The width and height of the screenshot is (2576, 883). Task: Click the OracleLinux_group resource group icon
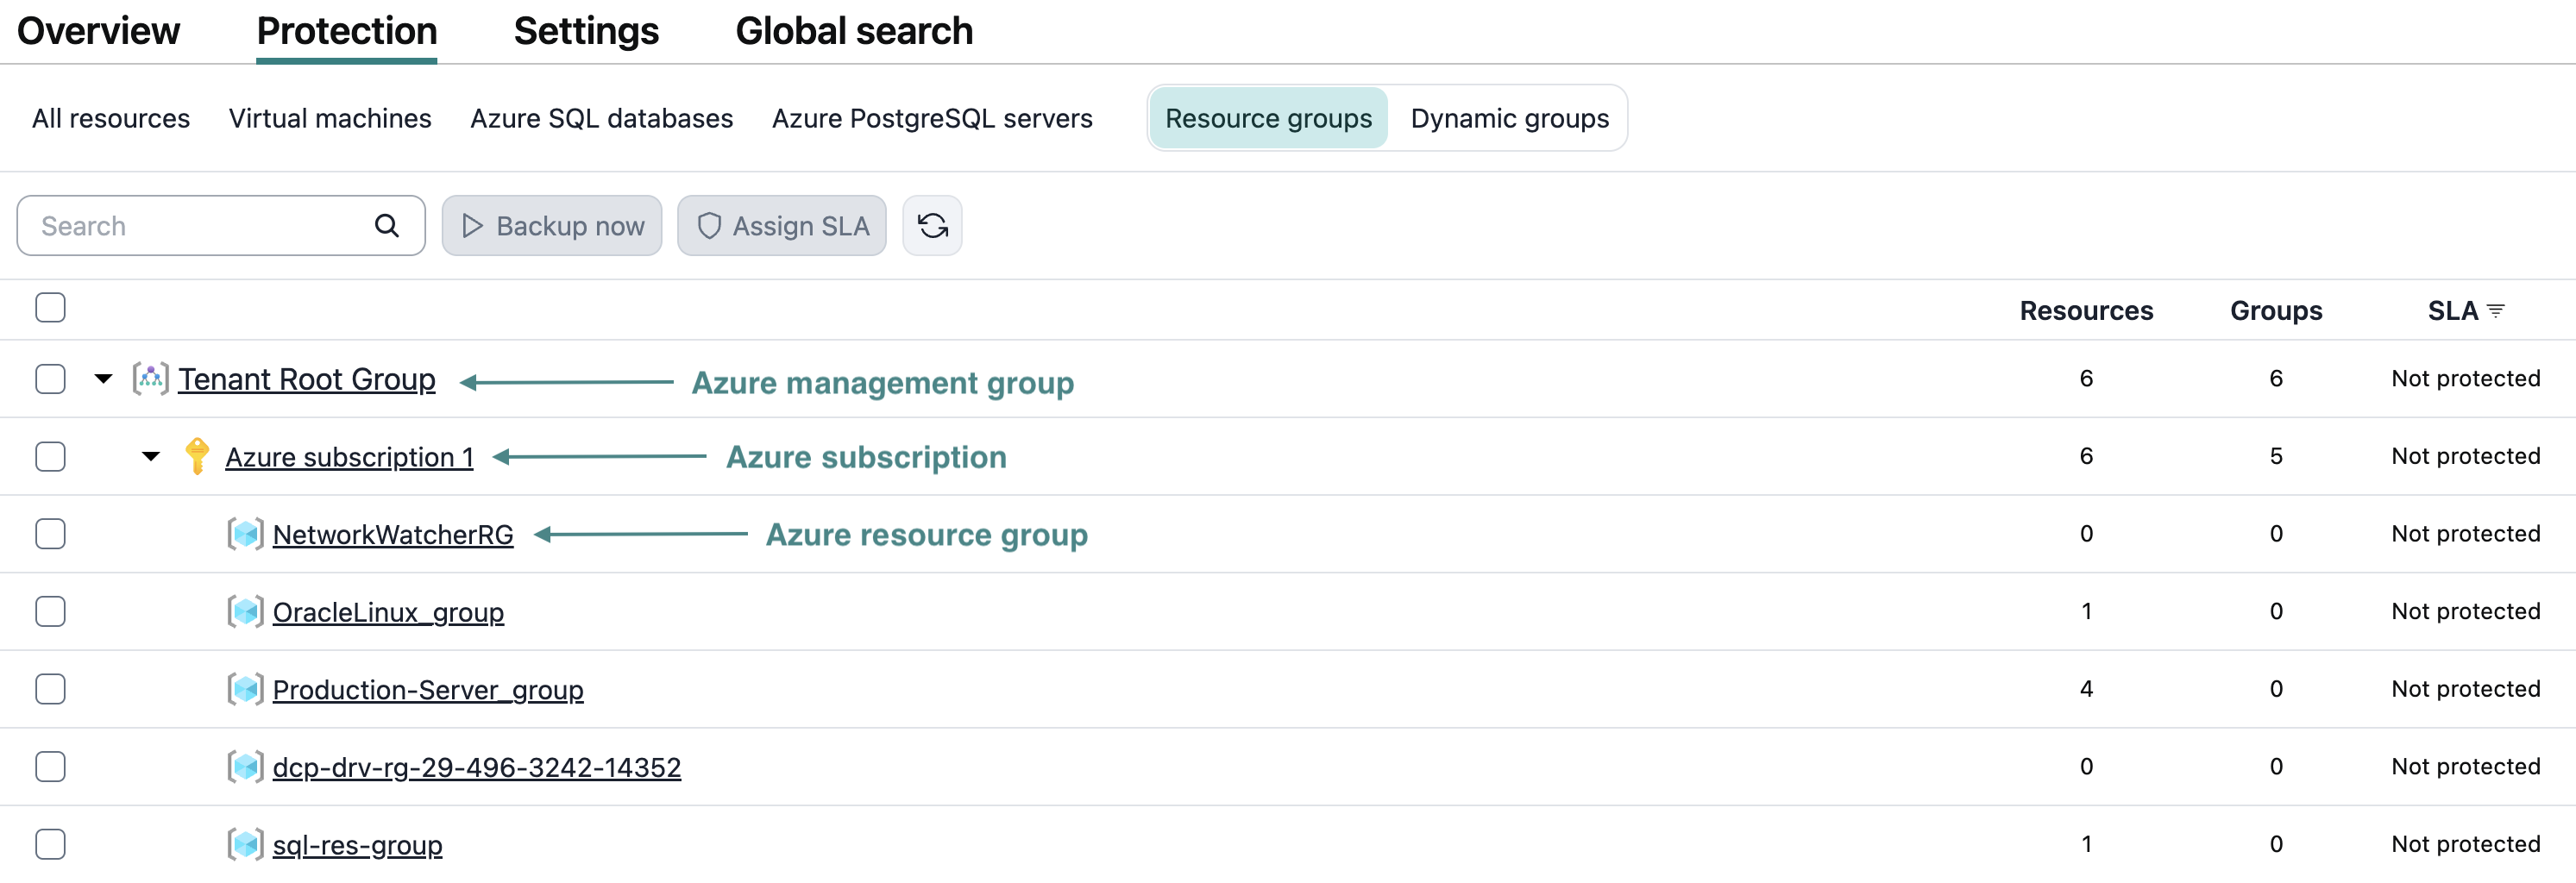245,611
